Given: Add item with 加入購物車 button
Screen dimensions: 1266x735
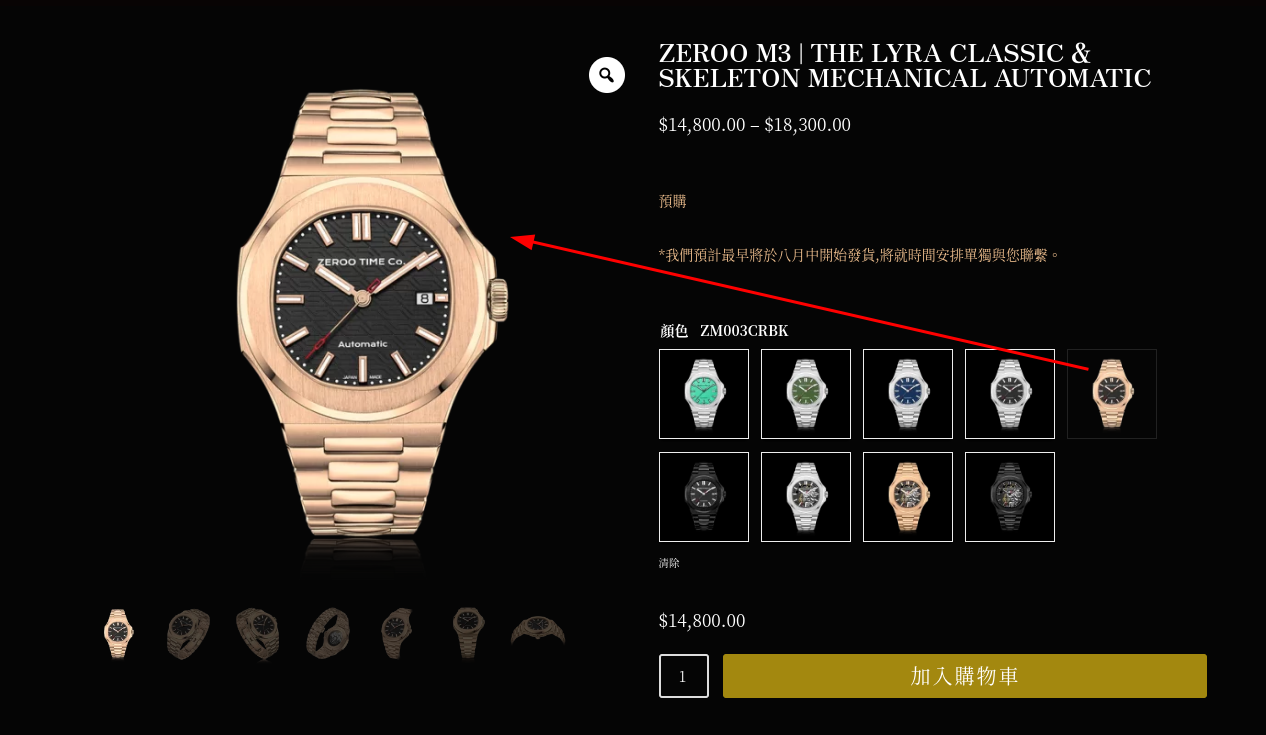Looking at the screenshot, I should point(965,676).
